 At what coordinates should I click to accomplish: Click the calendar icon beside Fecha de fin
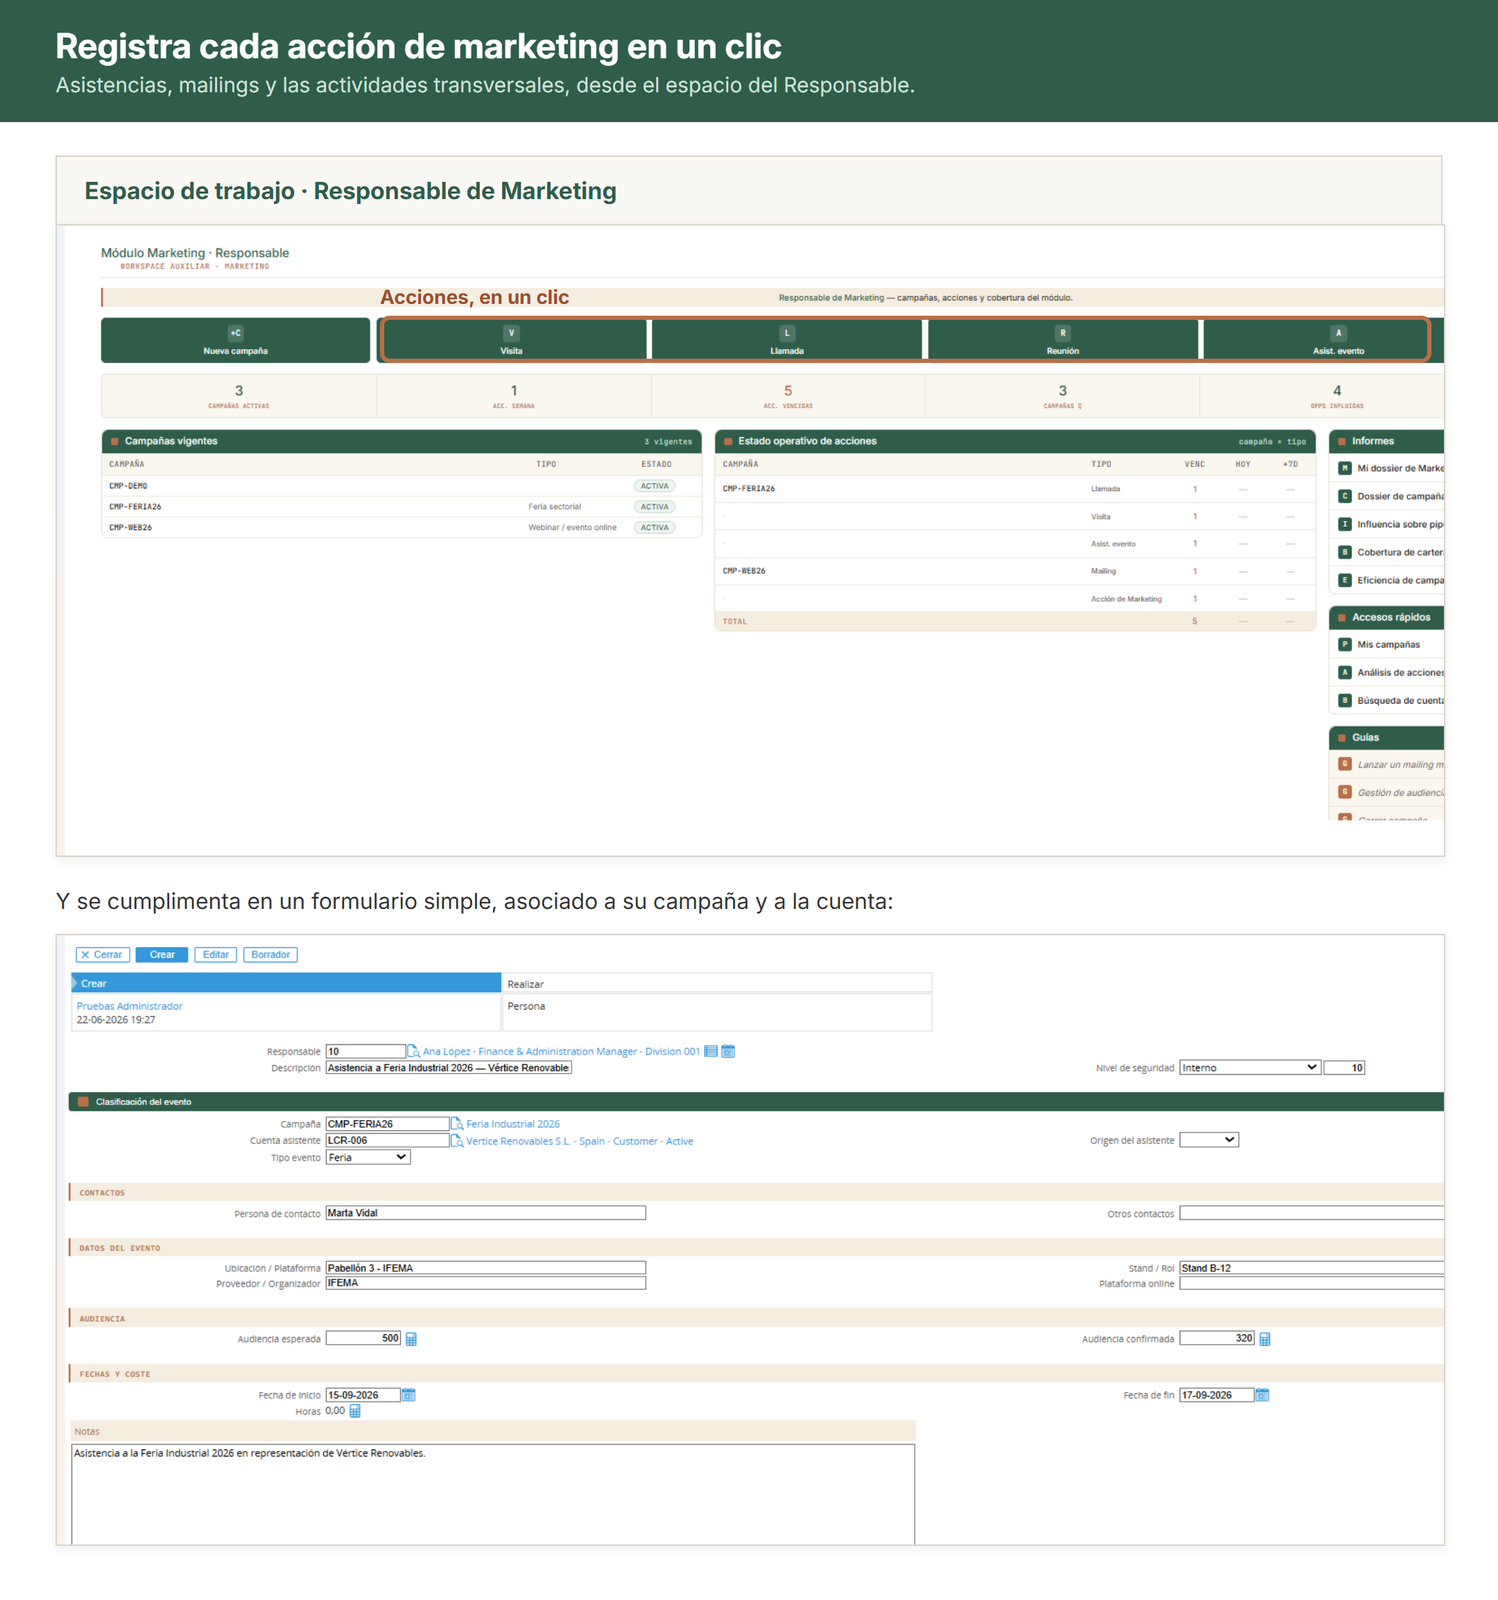coord(1263,1395)
